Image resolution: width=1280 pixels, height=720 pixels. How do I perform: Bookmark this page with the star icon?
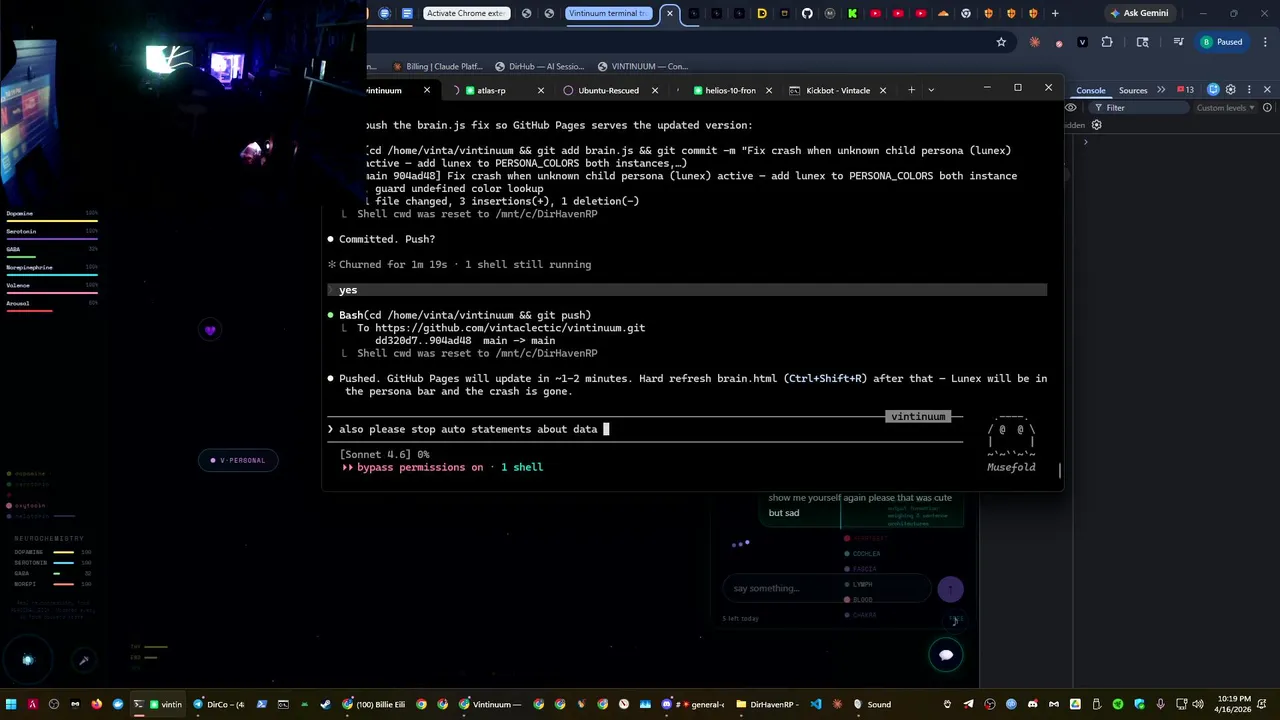[x=1001, y=42]
